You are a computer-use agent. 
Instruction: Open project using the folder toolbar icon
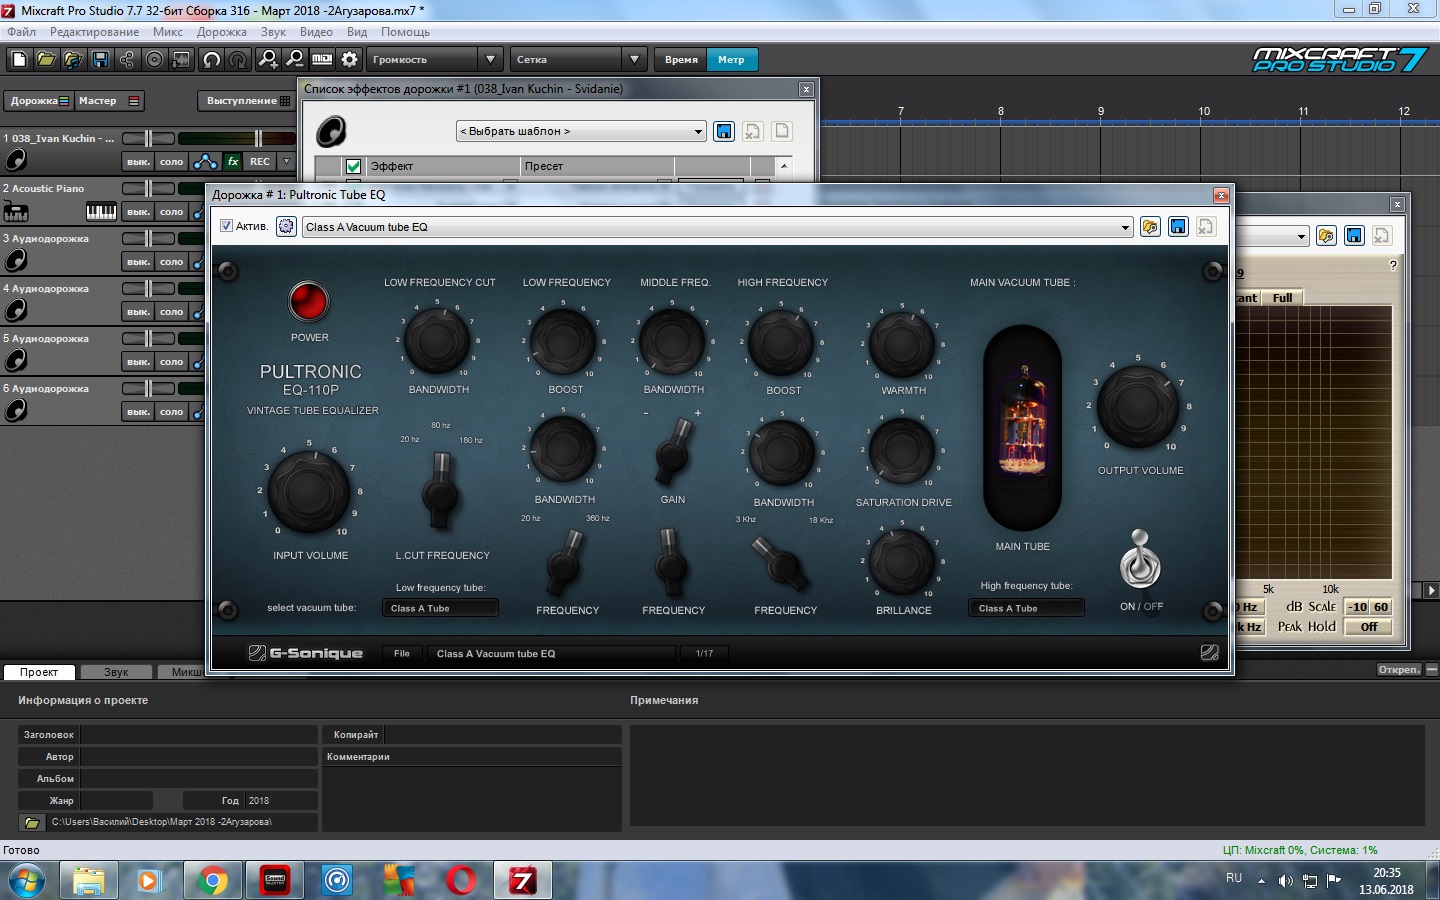click(46, 60)
